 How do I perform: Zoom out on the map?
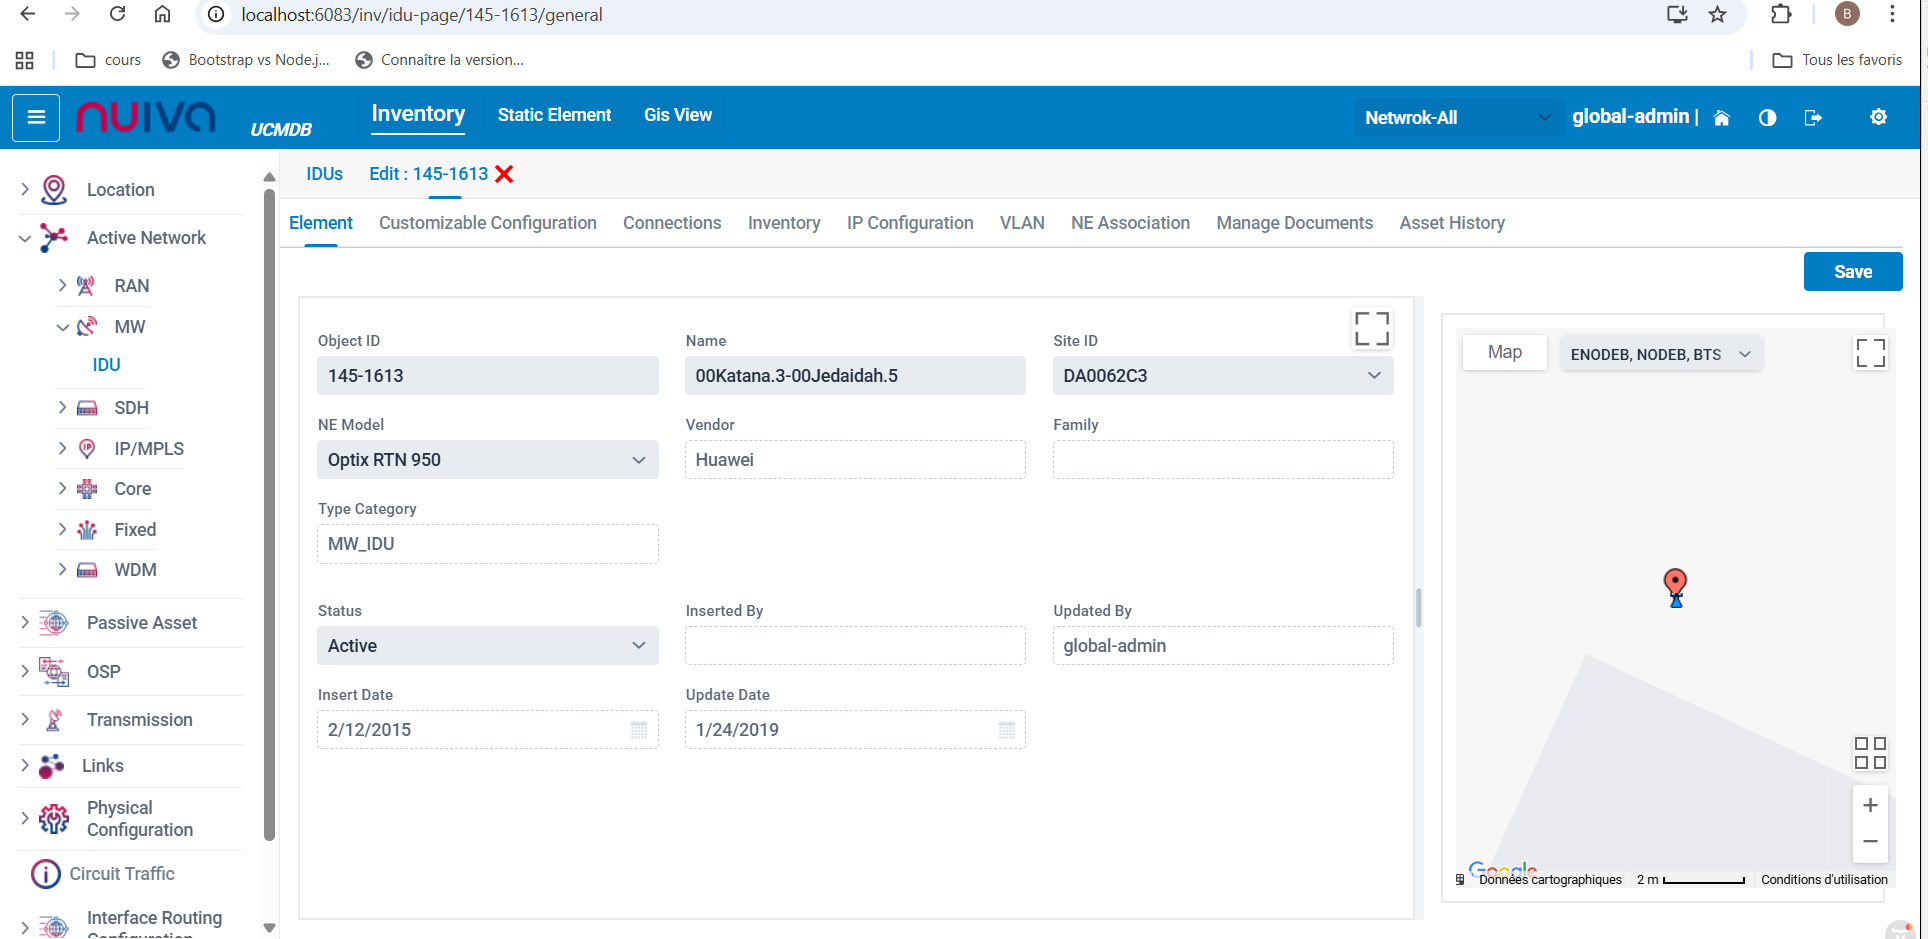pos(1870,841)
